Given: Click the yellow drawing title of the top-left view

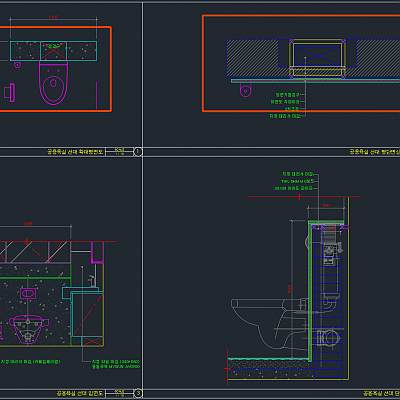Looking at the screenshot, I should click(x=75, y=152).
